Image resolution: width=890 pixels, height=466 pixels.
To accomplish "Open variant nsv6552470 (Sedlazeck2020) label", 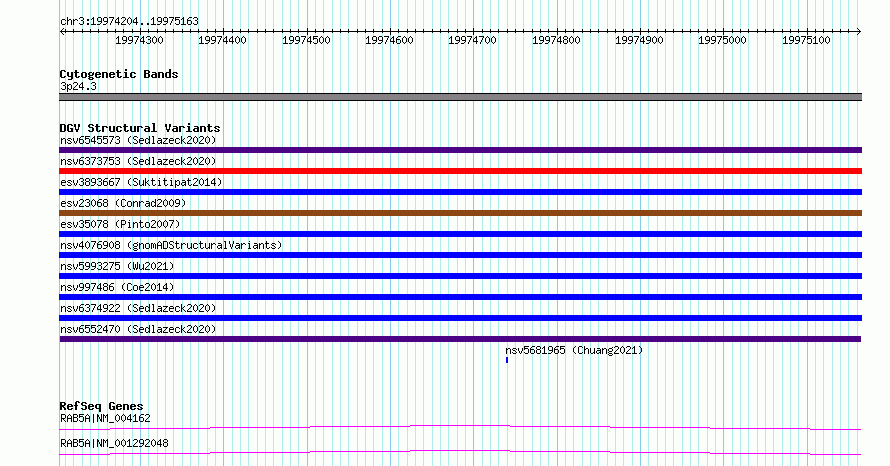I will (138, 329).
